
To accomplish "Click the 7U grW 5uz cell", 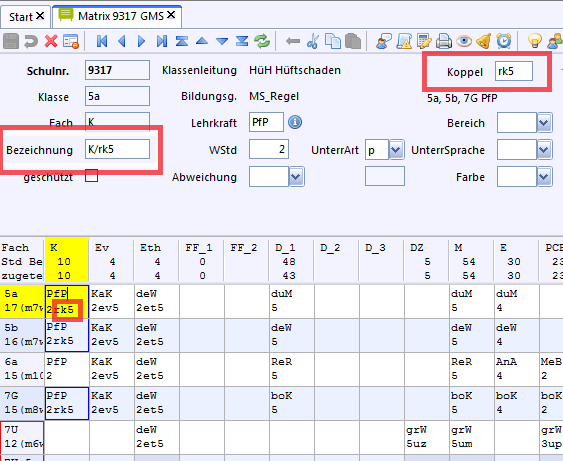I will coord(426,437).
